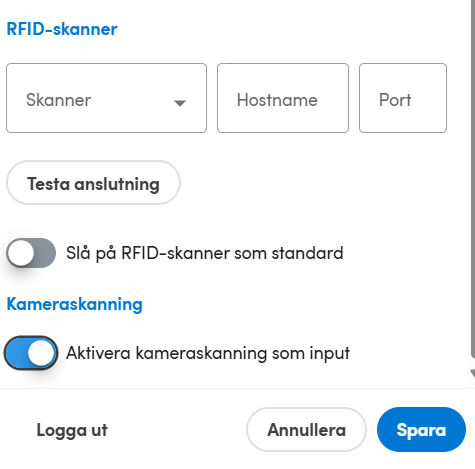The height and width of the screenshot is (469, 475).
Task: Focus the Hostname input field
Action: [x=283, y=98]
